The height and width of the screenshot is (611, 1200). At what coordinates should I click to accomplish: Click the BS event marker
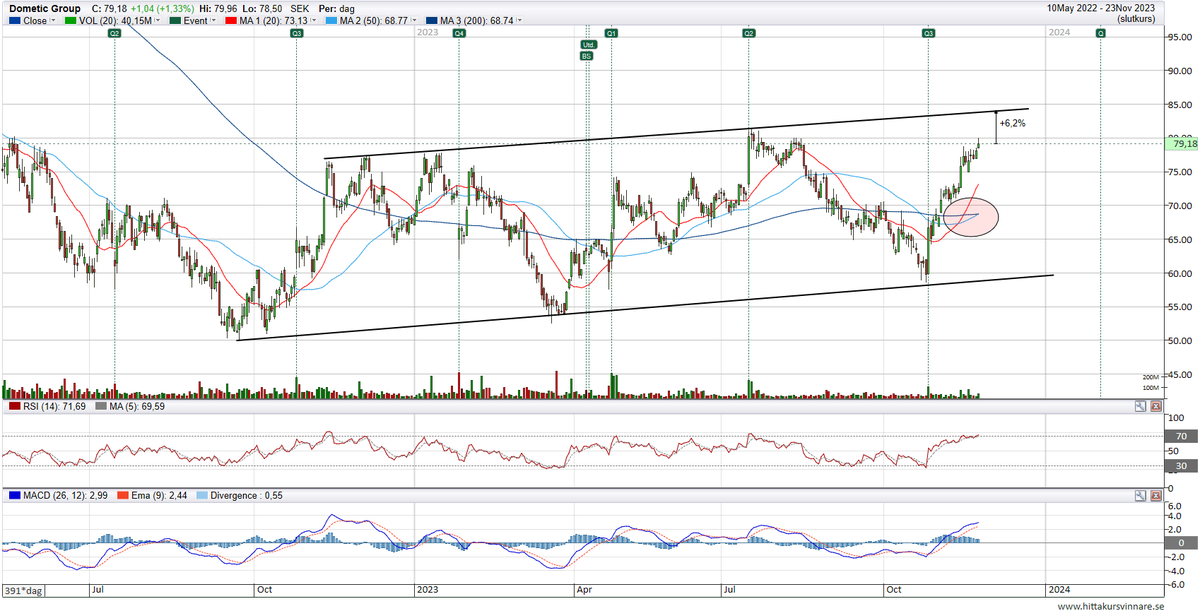click(x=586, y=56)
